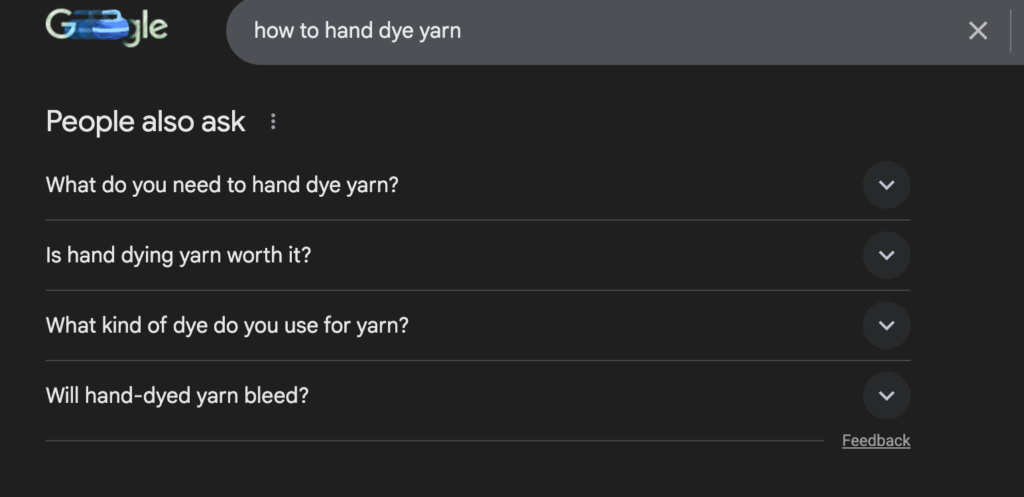Choose the question "Will hand-dyed yarn bleed?"
This screenshot has width=1024, height=497.
[177, 395]
